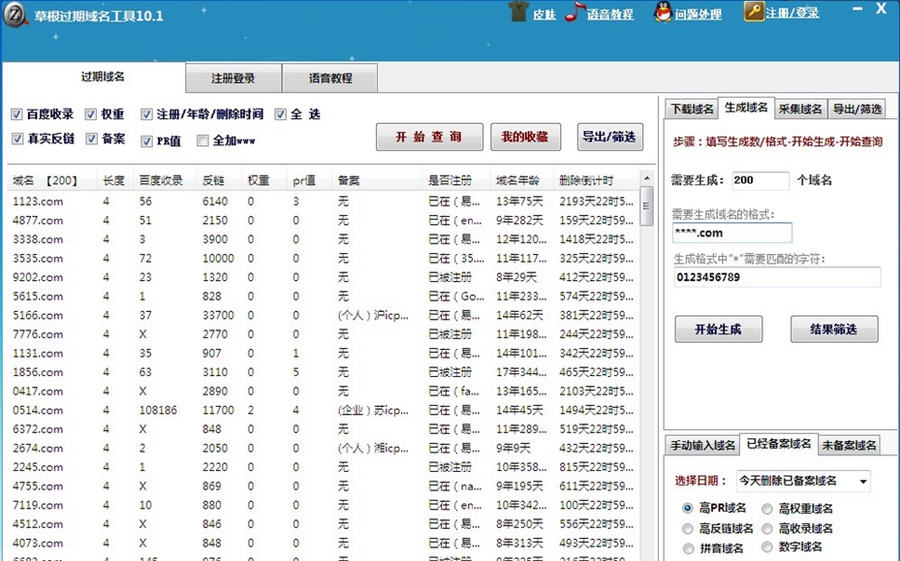Screen dimensions: 900x561
Task: Click the music note voice tutorial icon
Action: pyautogui.click(x=573, y=13)
